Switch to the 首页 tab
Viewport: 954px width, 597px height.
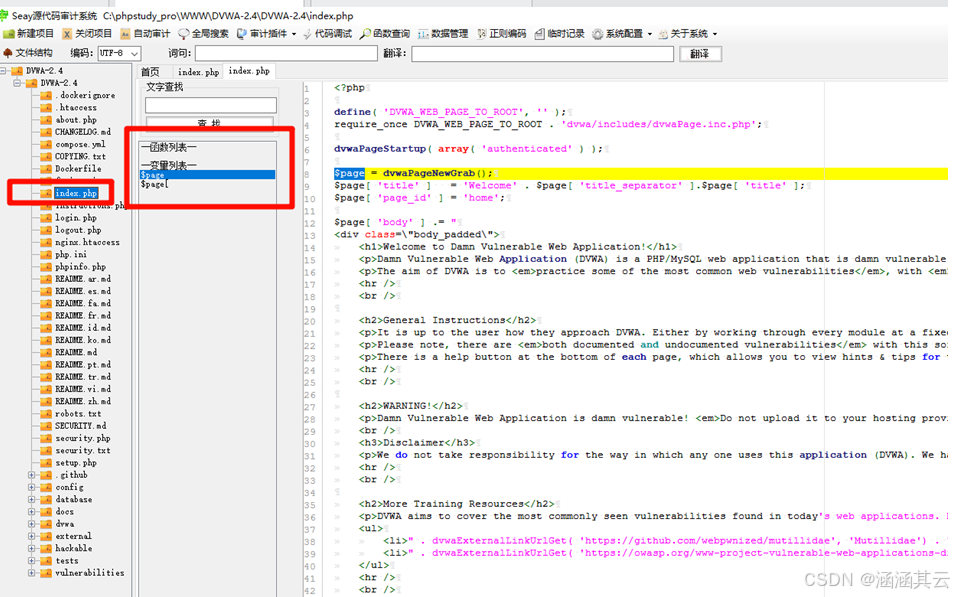[151, 72]
